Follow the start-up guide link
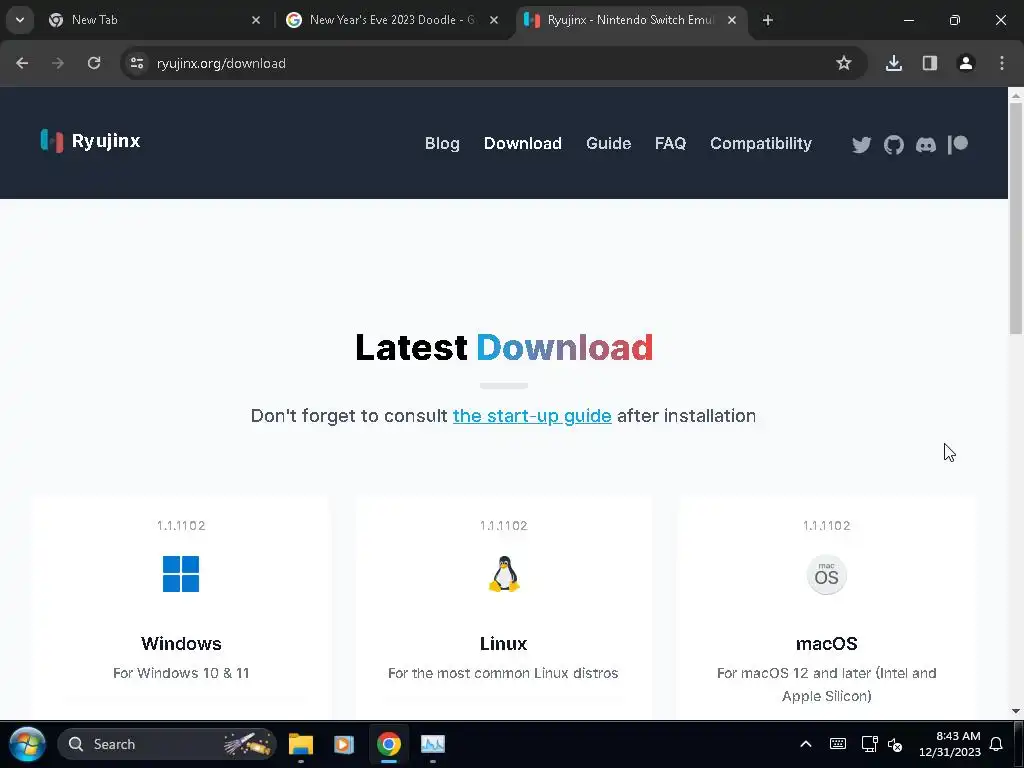The width and height of the screenshot is (1024, 768). pyautogui.click(x=532, y=416)
